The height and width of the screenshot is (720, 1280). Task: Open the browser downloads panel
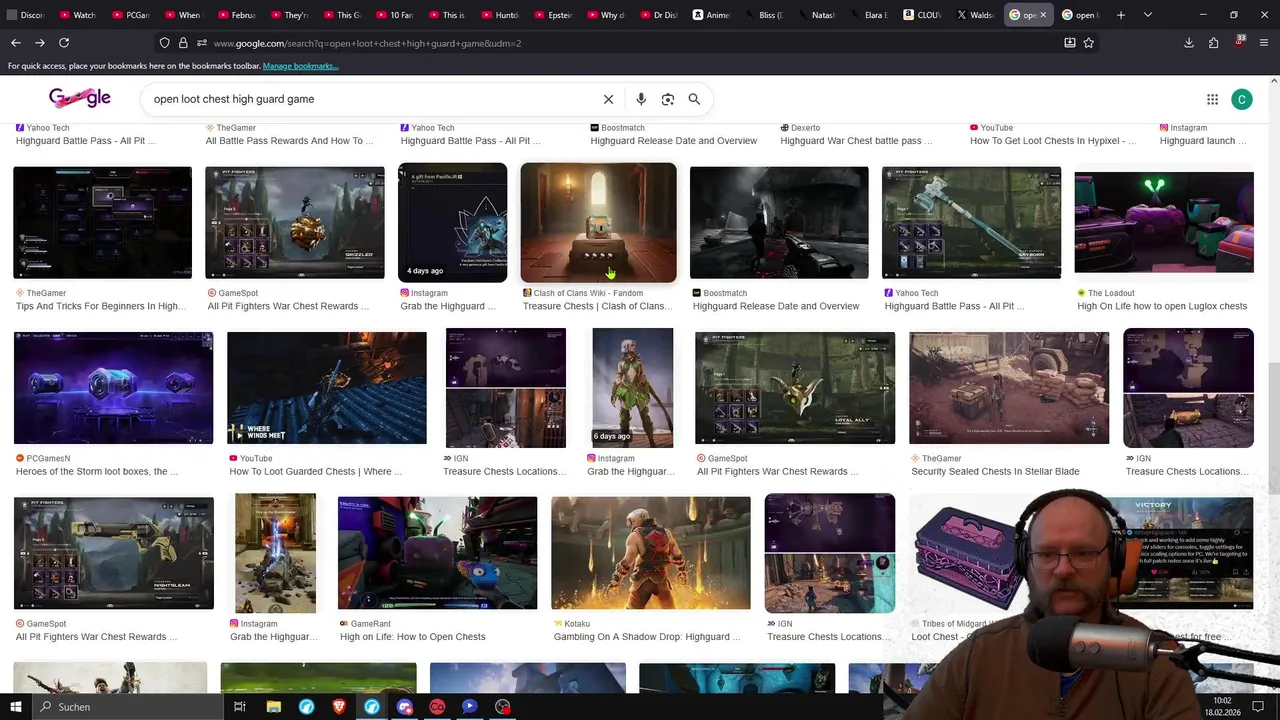[1189, 43]
